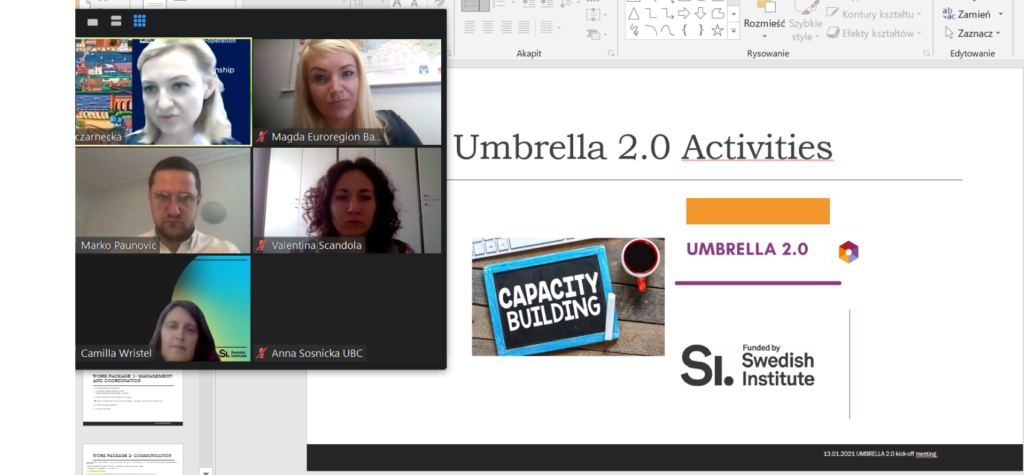The image size is (1024, 475).
Task: Pick the right brace shape
Action: (x=701, y=30)
